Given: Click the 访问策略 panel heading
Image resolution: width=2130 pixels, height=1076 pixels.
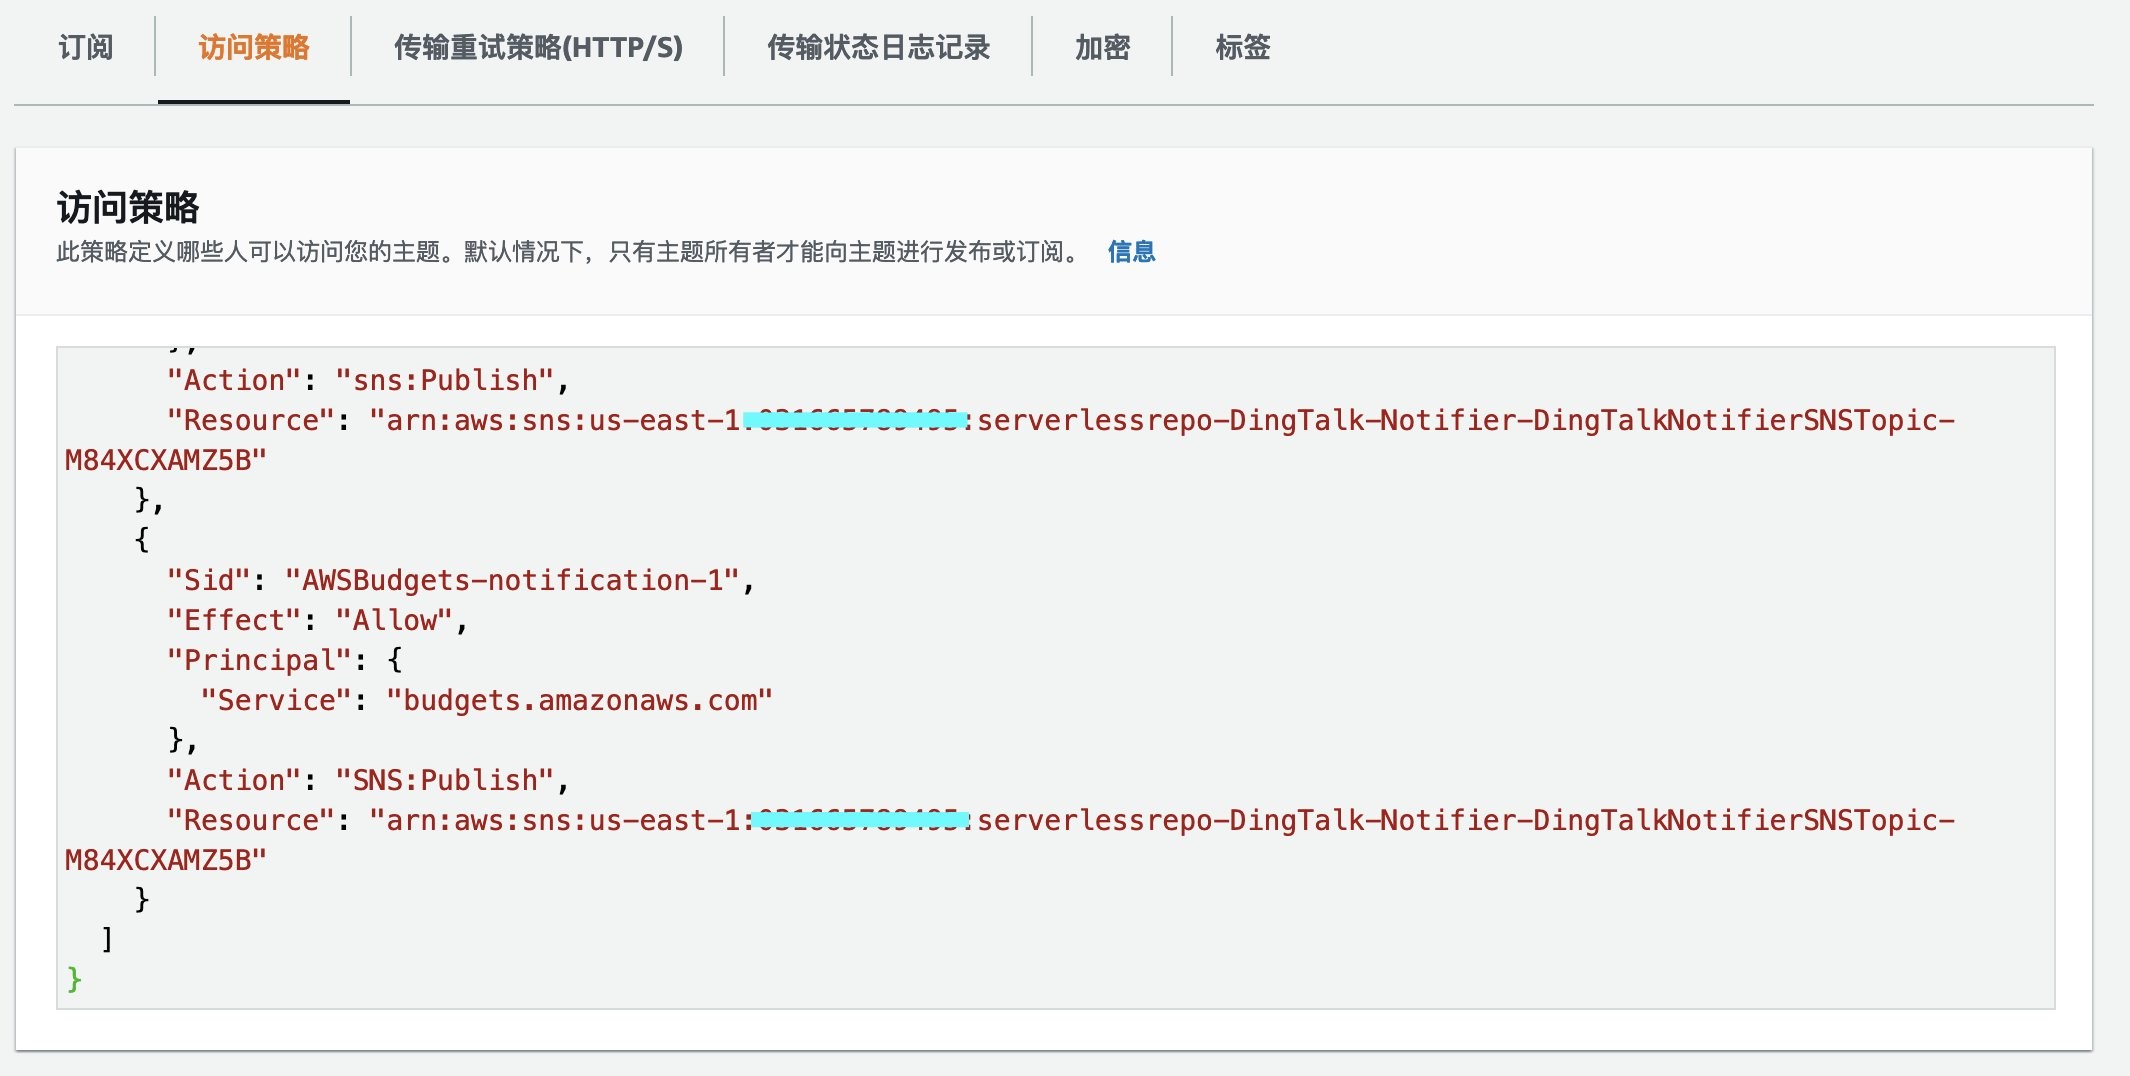Looking at the screenshot, I should 128,208.
